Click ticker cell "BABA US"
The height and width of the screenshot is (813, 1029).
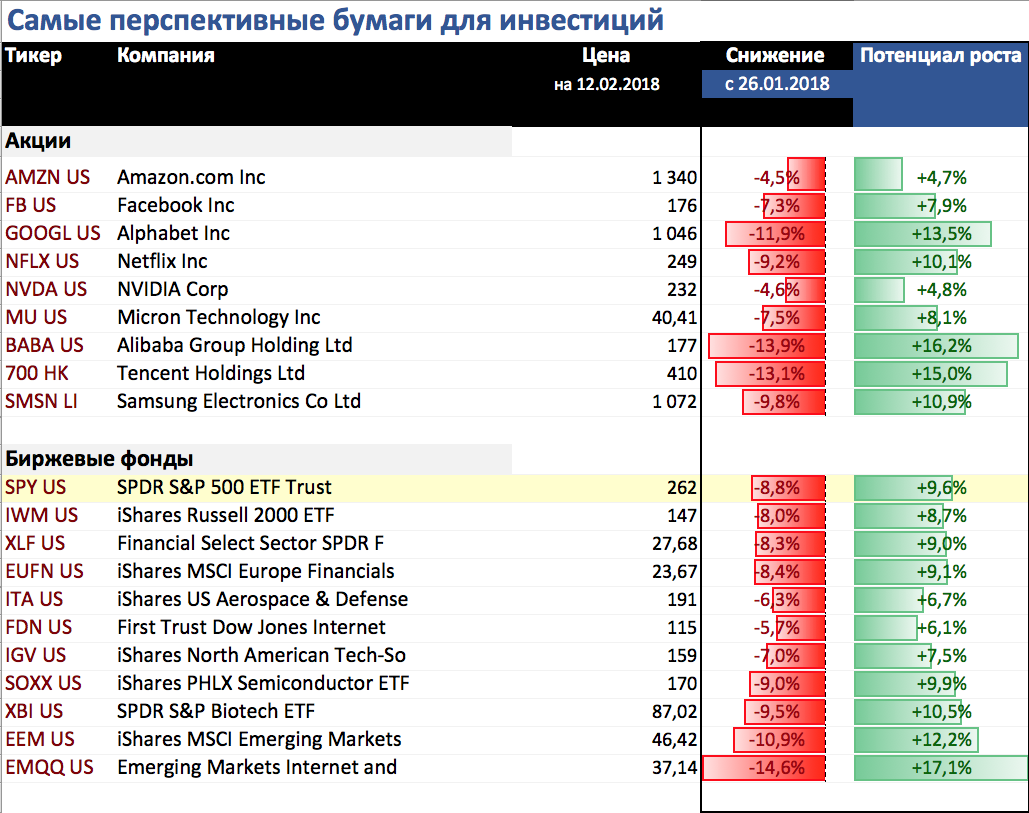(x=45, y=345)
